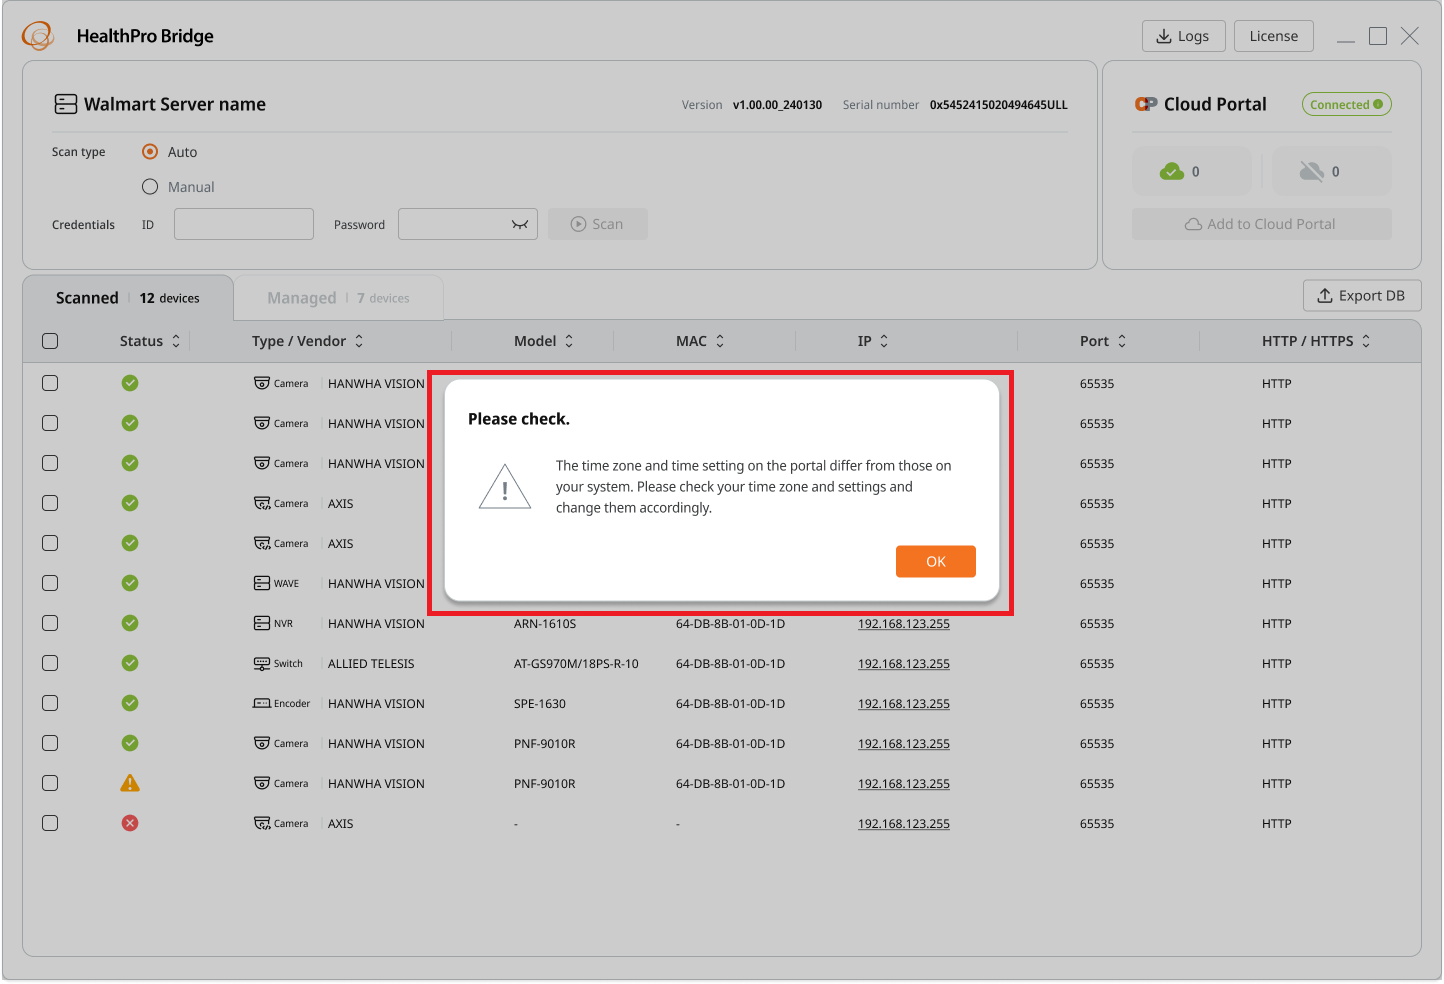
Task: Click HTTP text in the NVR row
Action: [x=1277, y=623]
